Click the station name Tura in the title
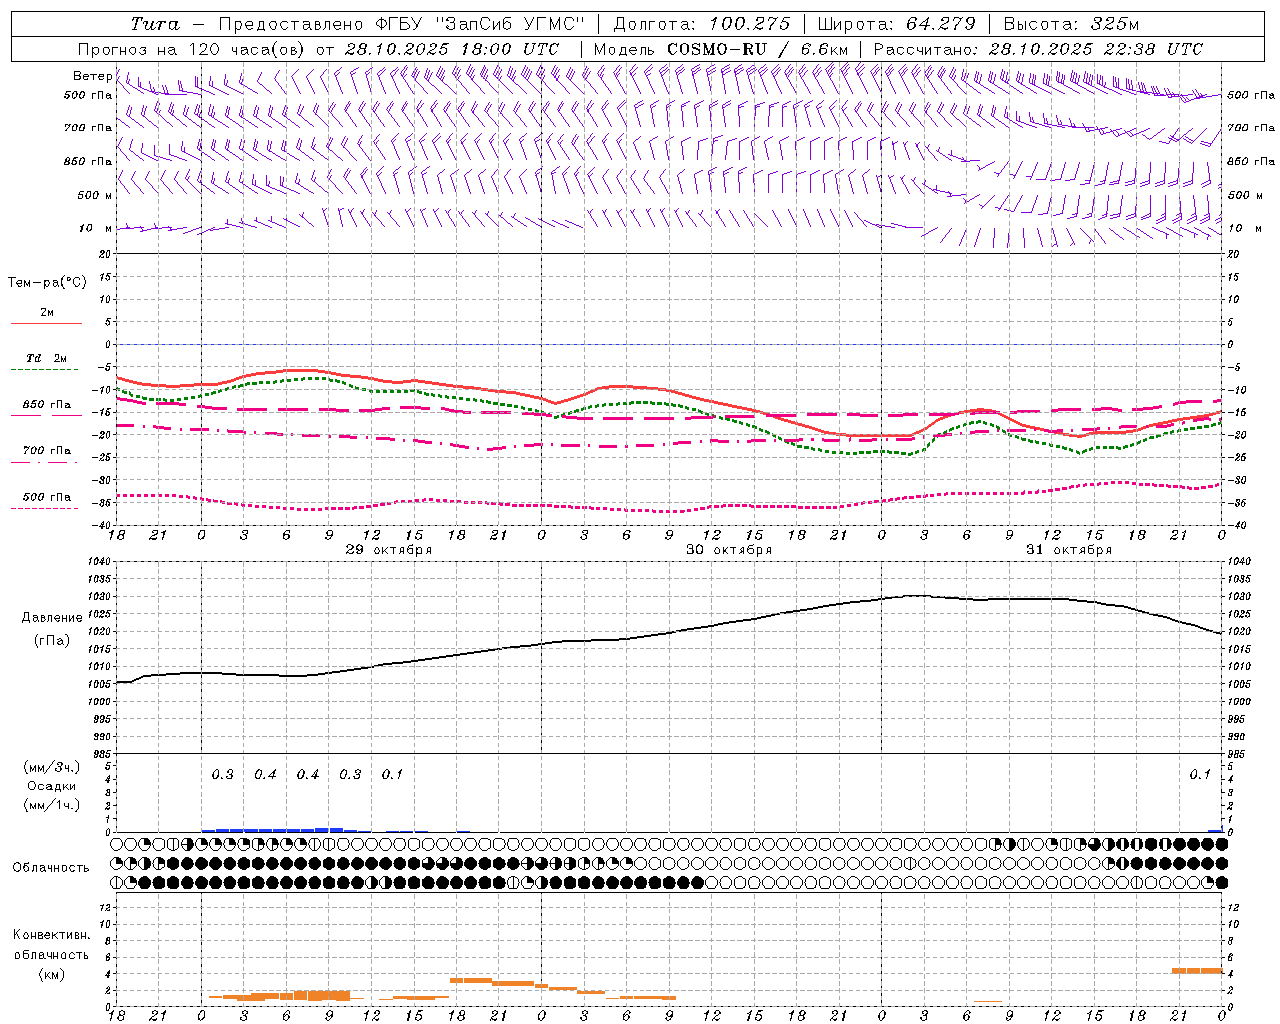The height and width of the screenshot is (1024, 1280). tap(155, 24)
